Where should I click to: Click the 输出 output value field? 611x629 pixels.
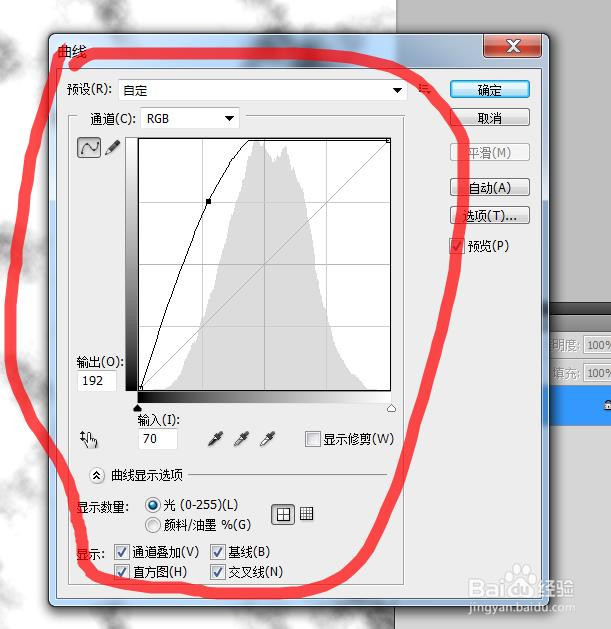point(97,381)
